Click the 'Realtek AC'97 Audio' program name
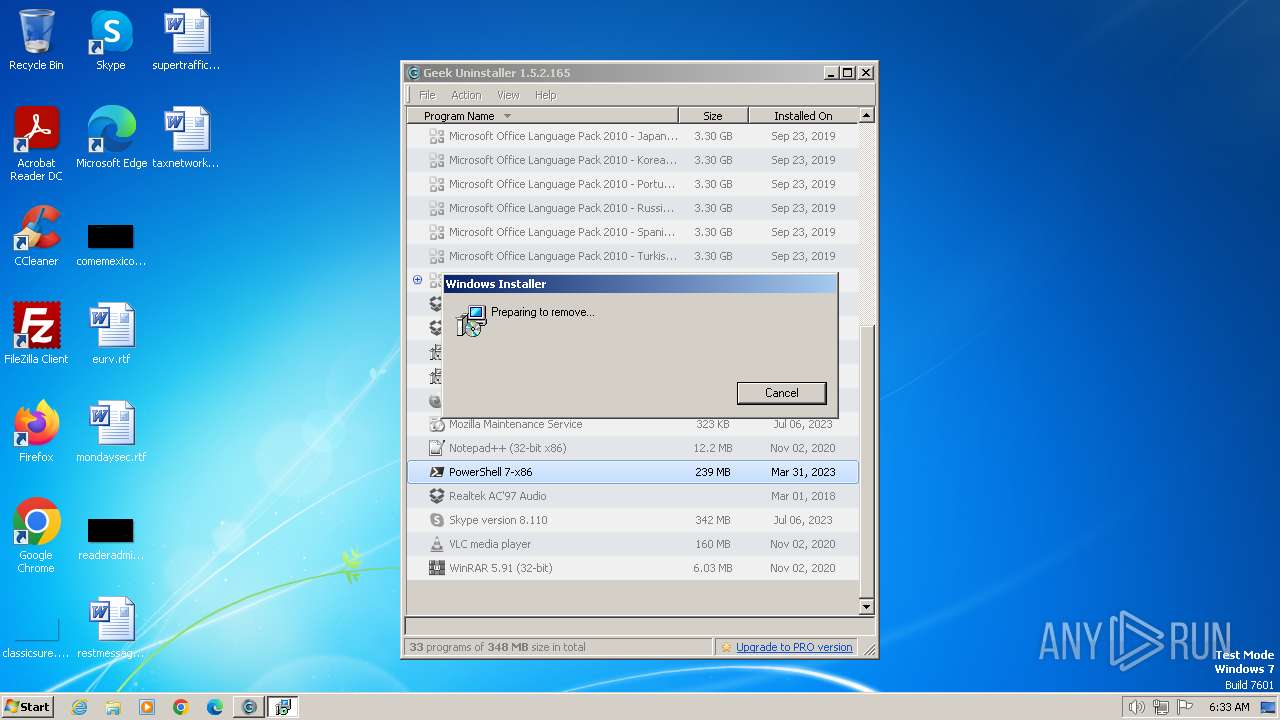 [x=497, y=496]
